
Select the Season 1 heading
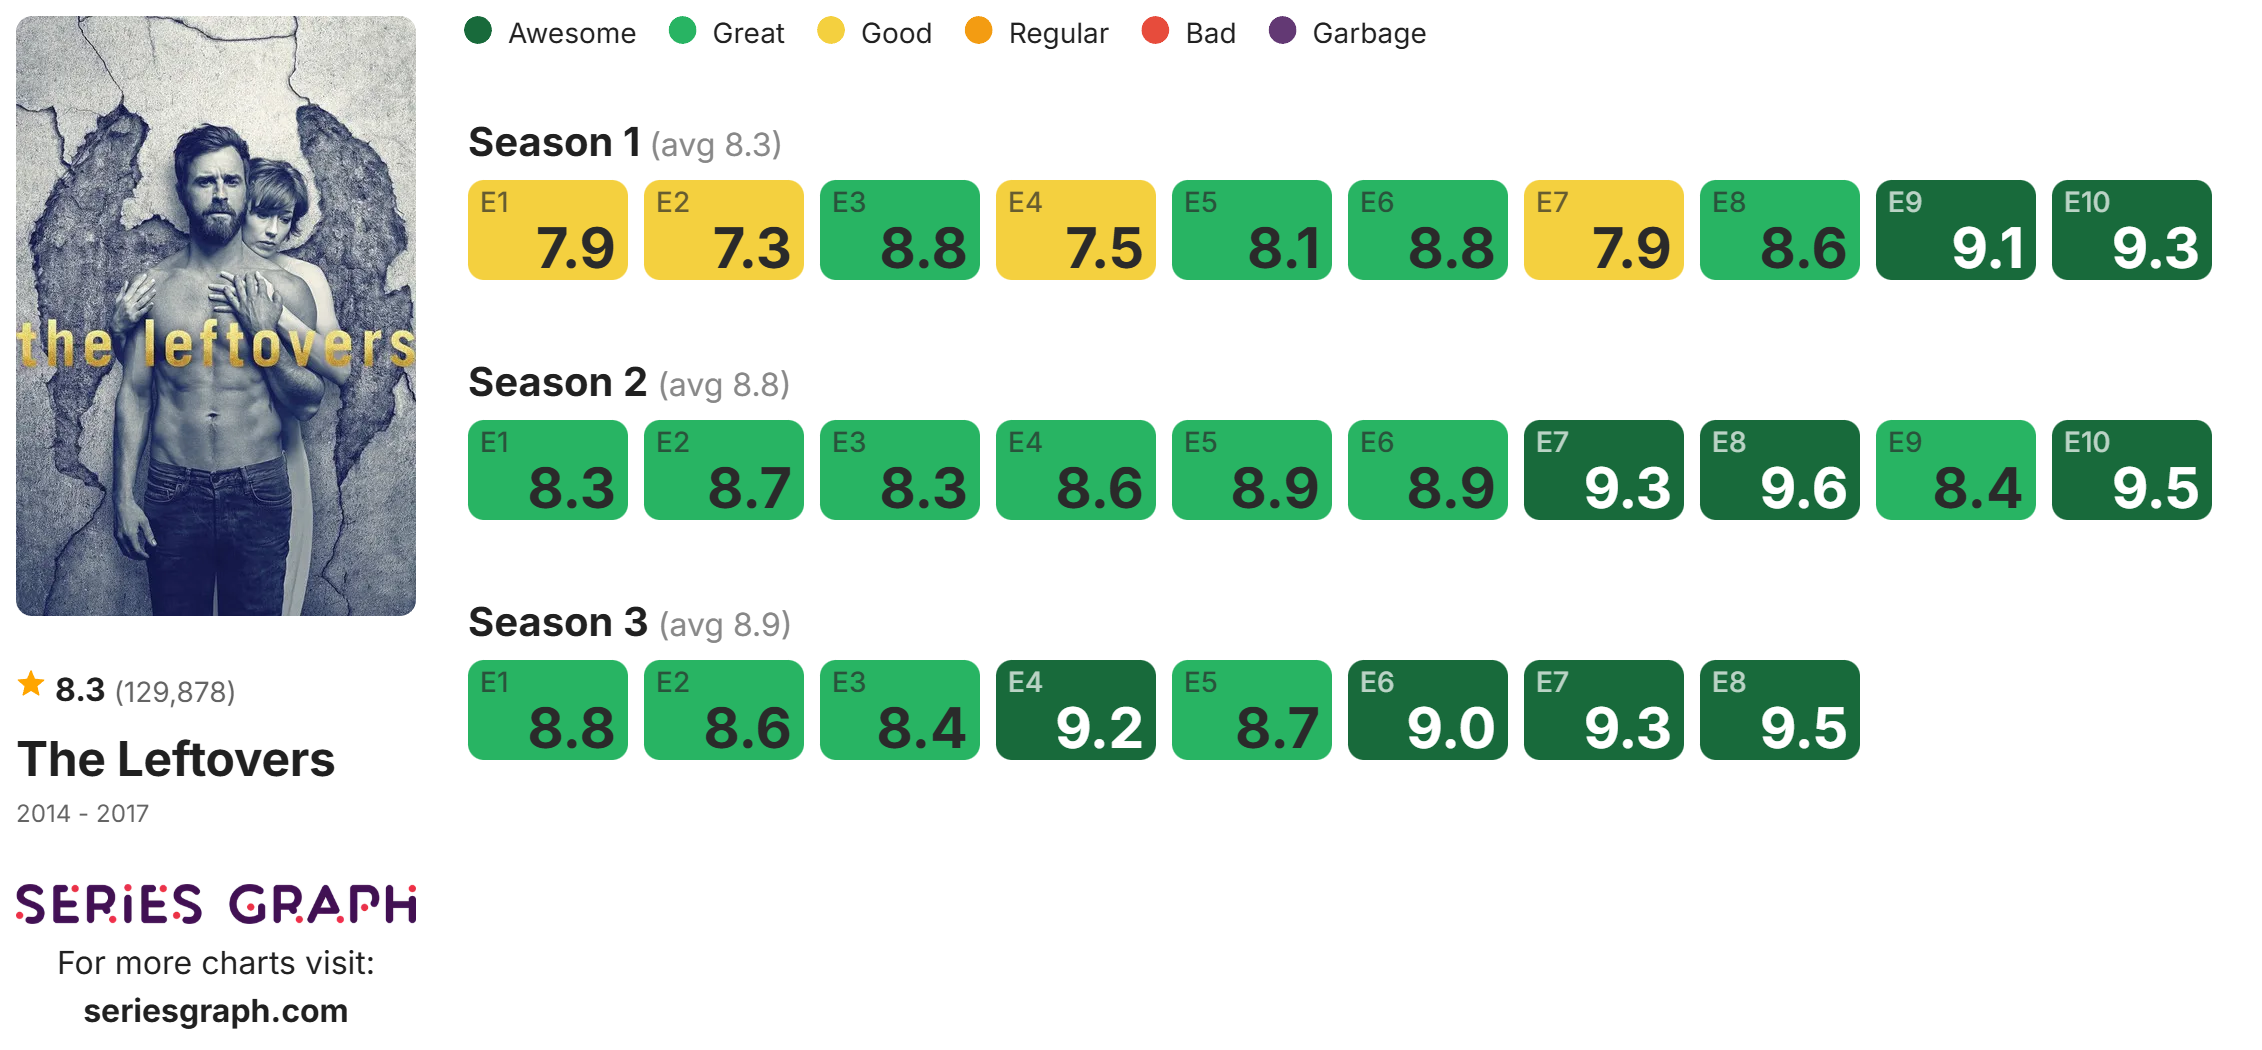[554, 143]
